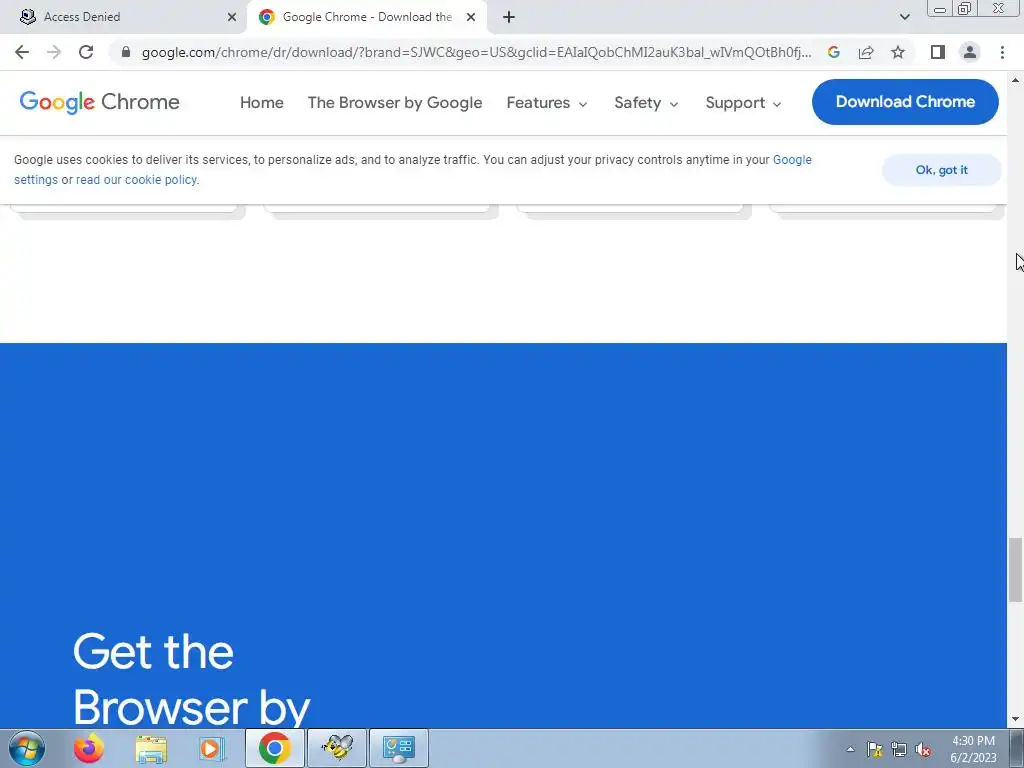Open The Browser by Google page
This screenshot has height=768, width=1024.
[x=395, y=103]
